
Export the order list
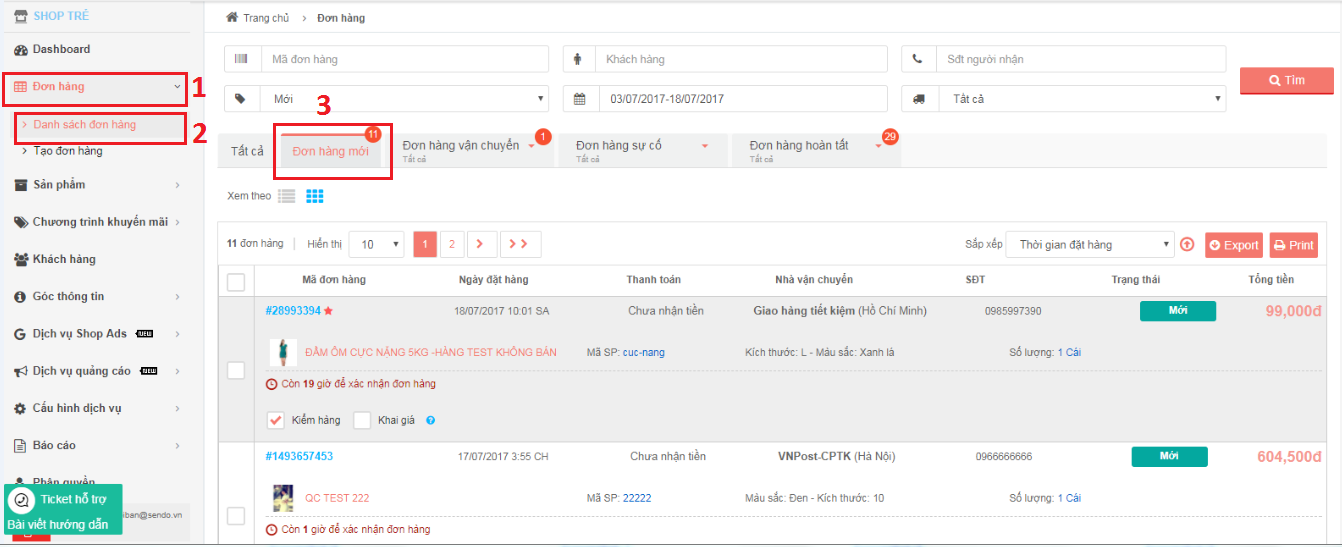coord(1233,245)
